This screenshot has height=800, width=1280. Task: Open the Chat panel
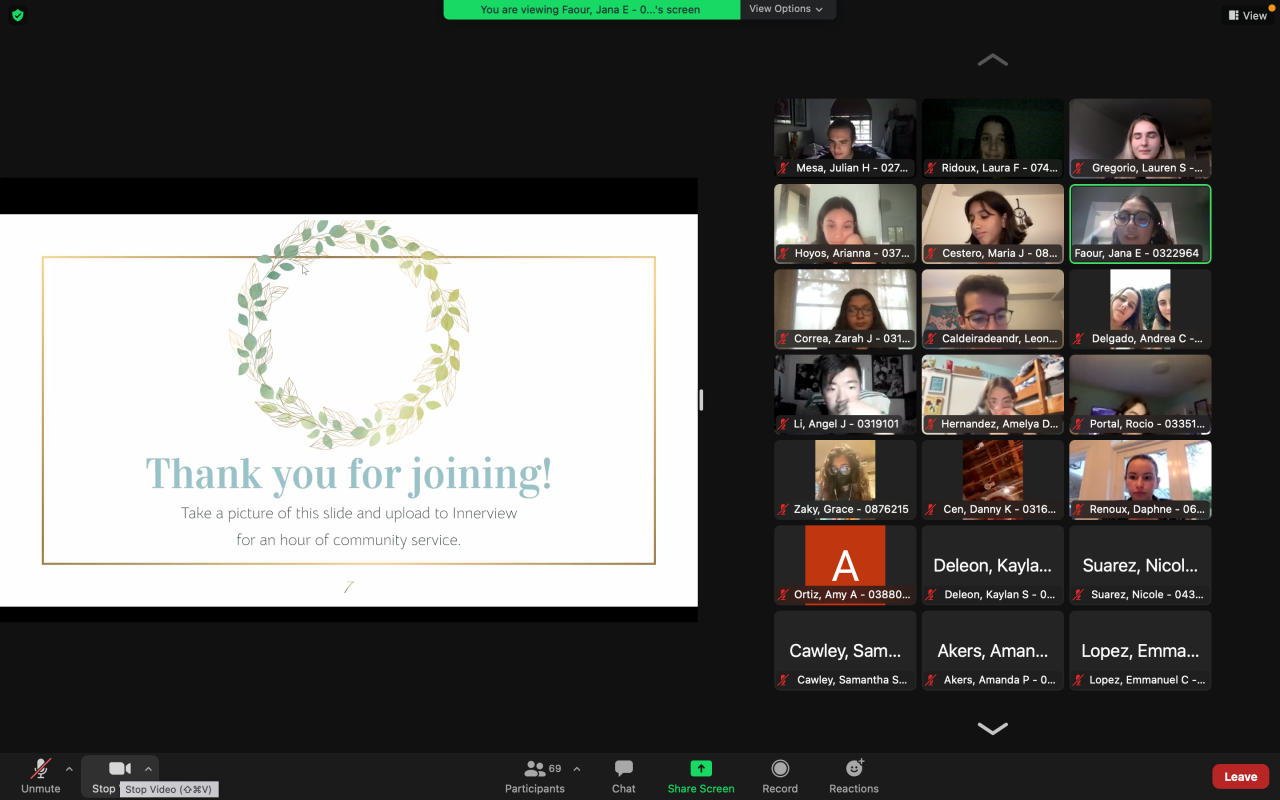[x=624, y=775]
